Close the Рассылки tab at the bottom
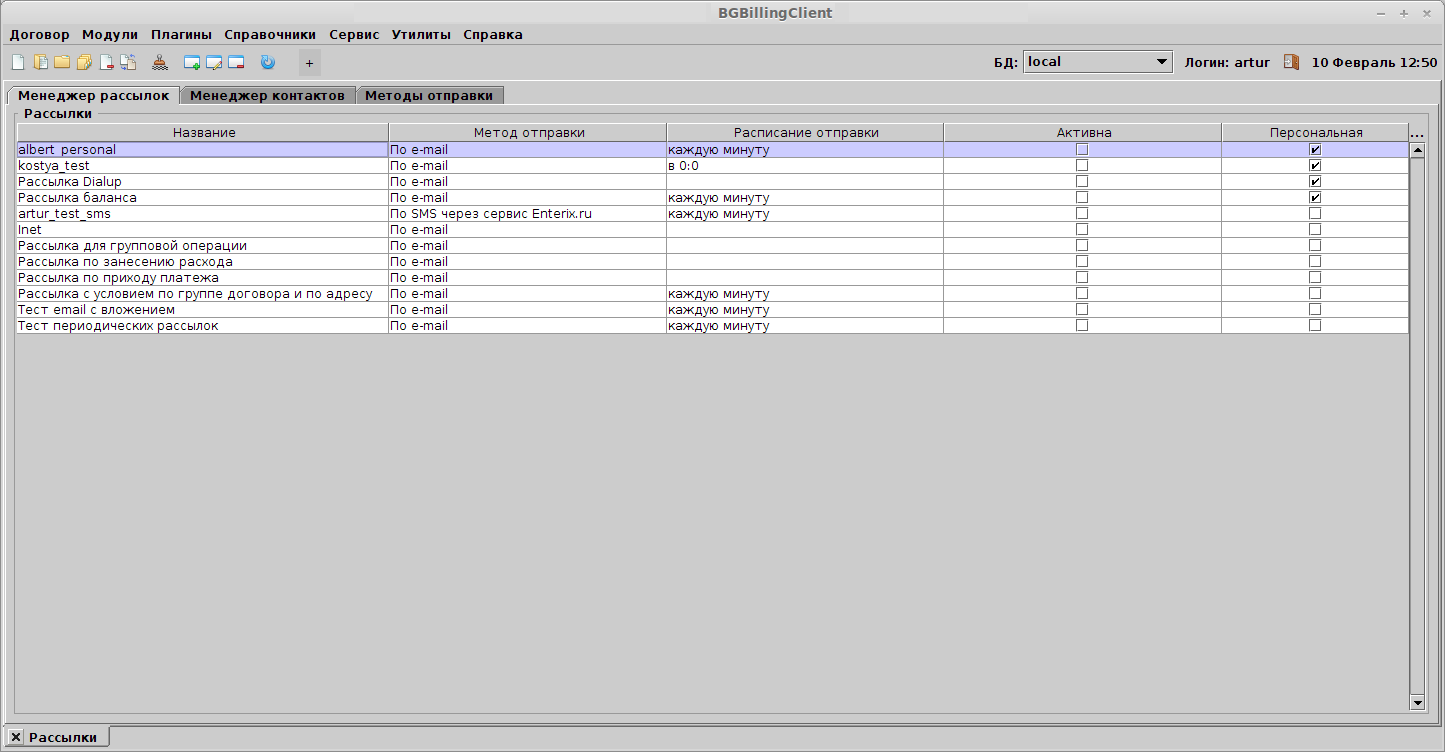The width and height of the screenshot is (1445, 752). 16,737
